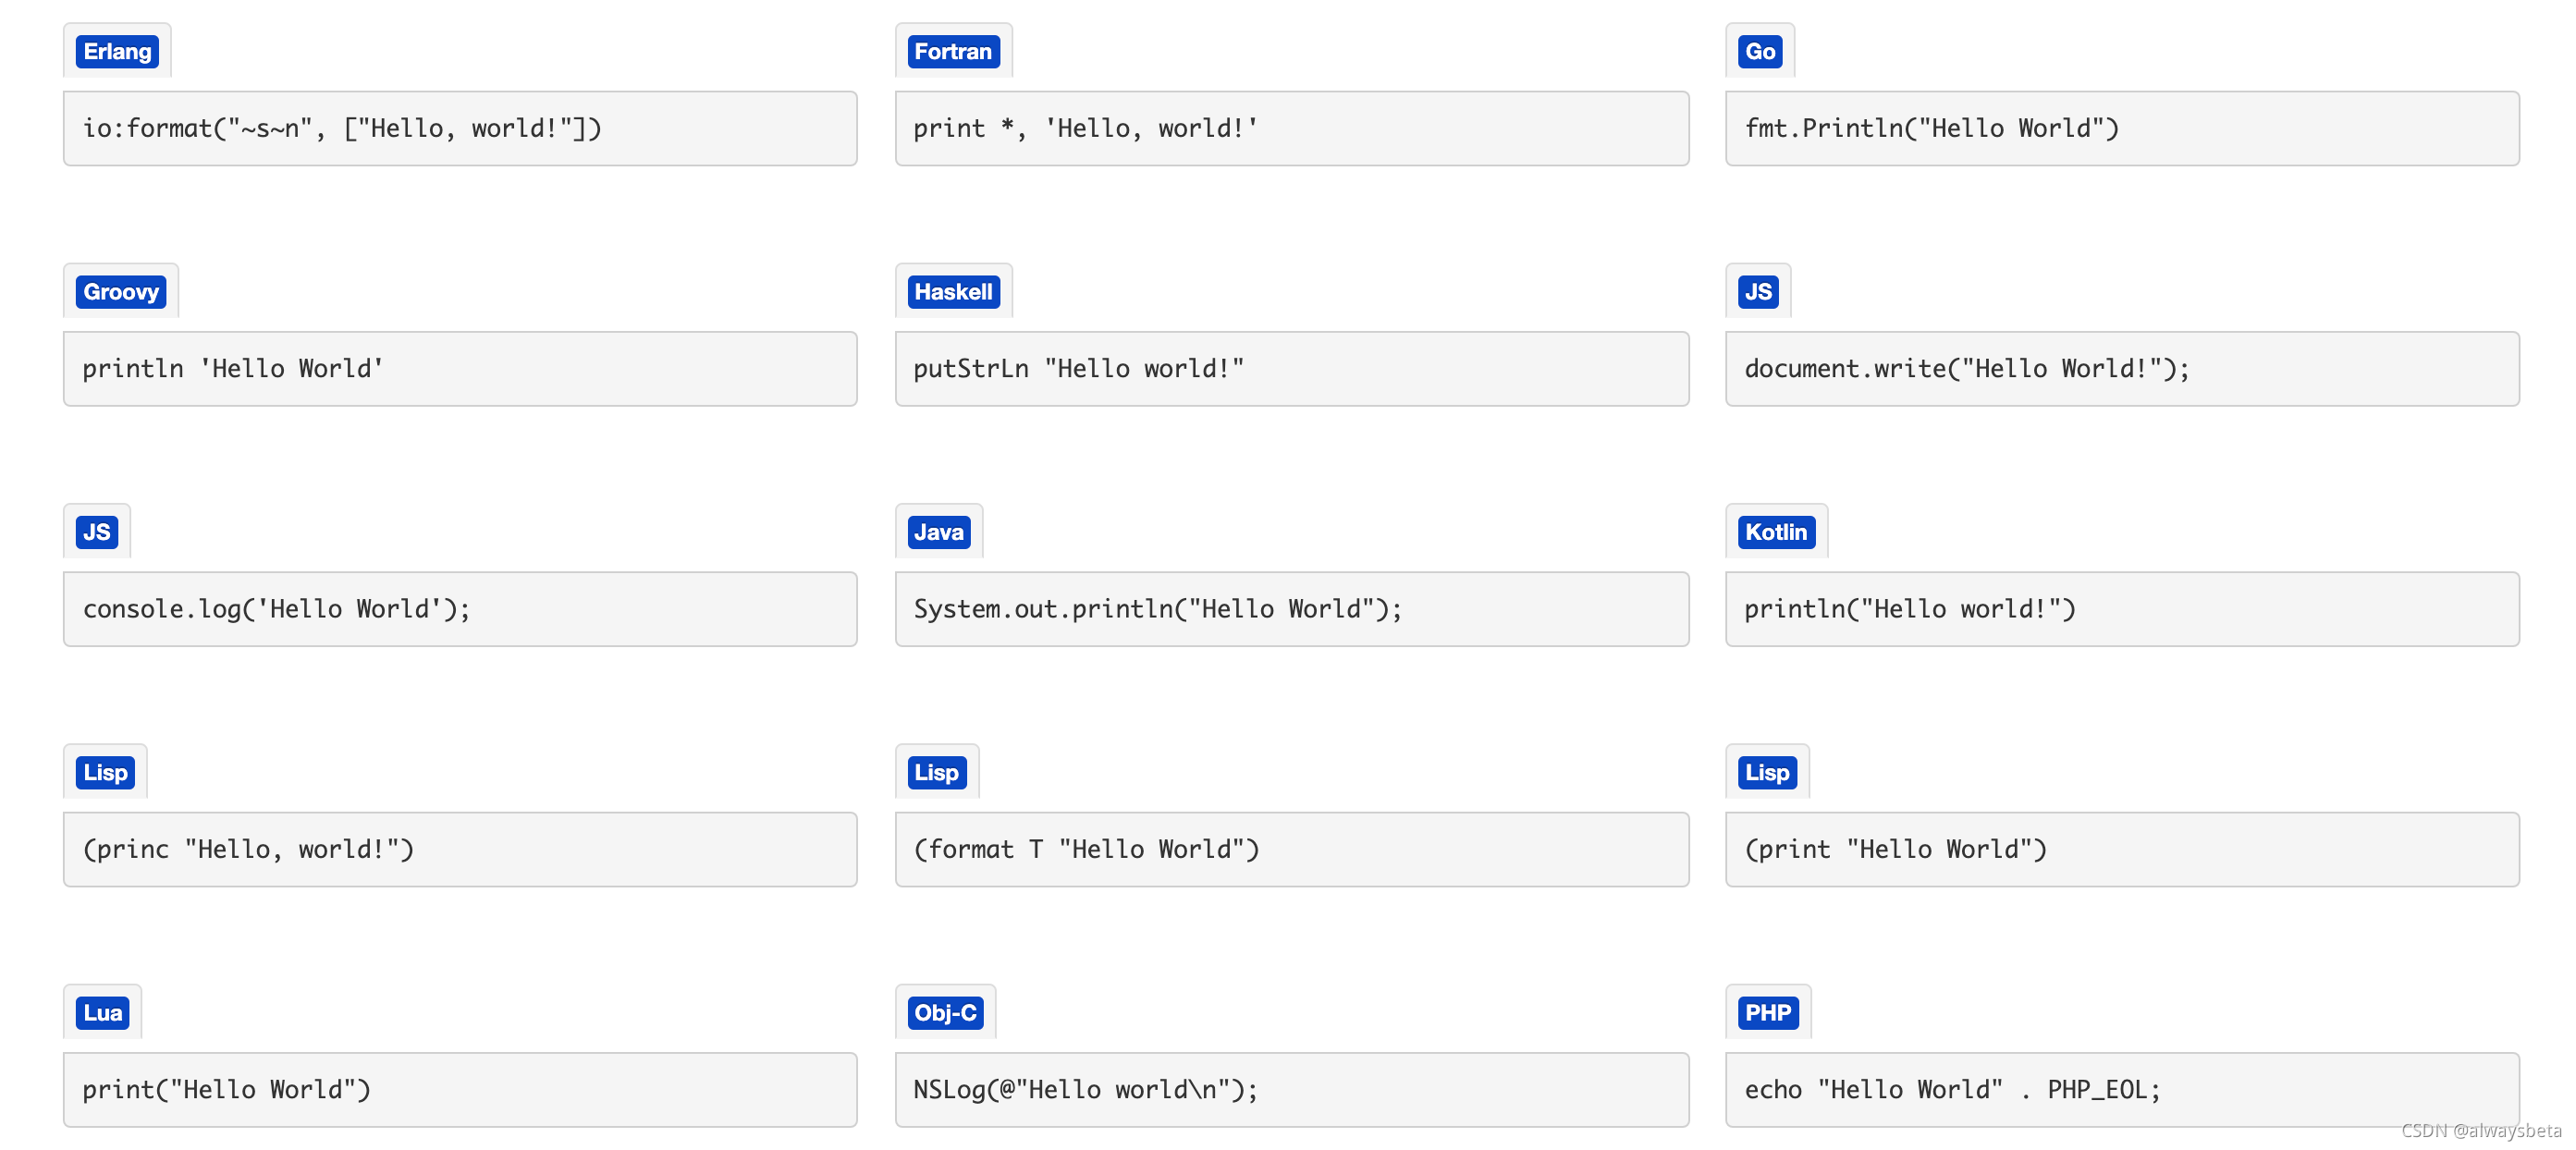The height and width of the screenshot is (1150, 2576).
Task: Click the putStrLn Haskell code line
Action: point(1292,369)
